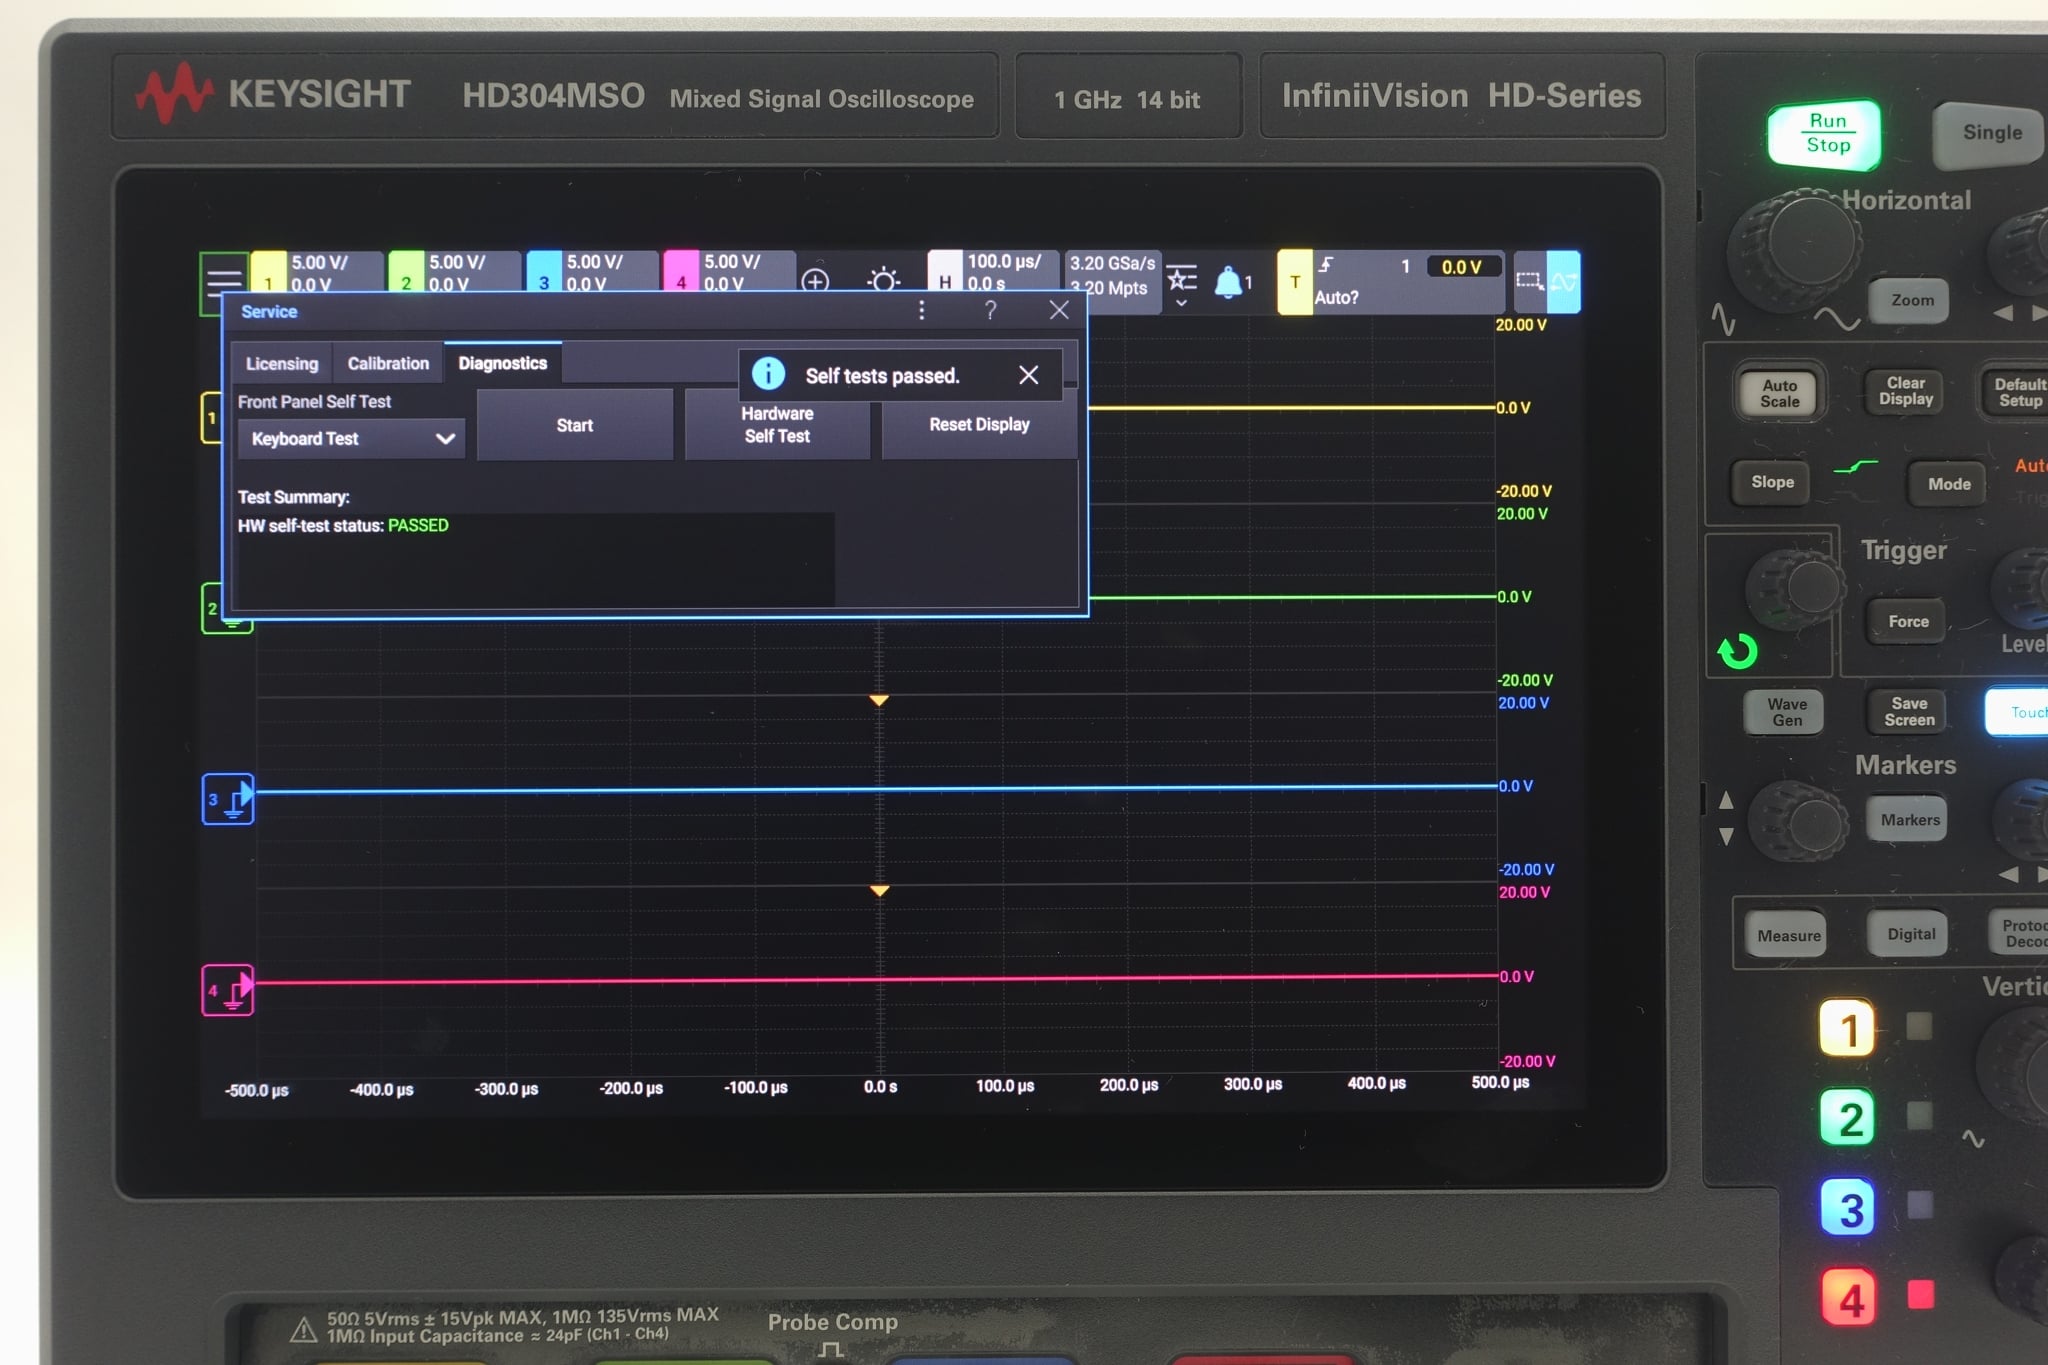Tap the PASSED status text
Image resolution: width=2048 pixels, height=1365 pixels.
pos(418,526)
